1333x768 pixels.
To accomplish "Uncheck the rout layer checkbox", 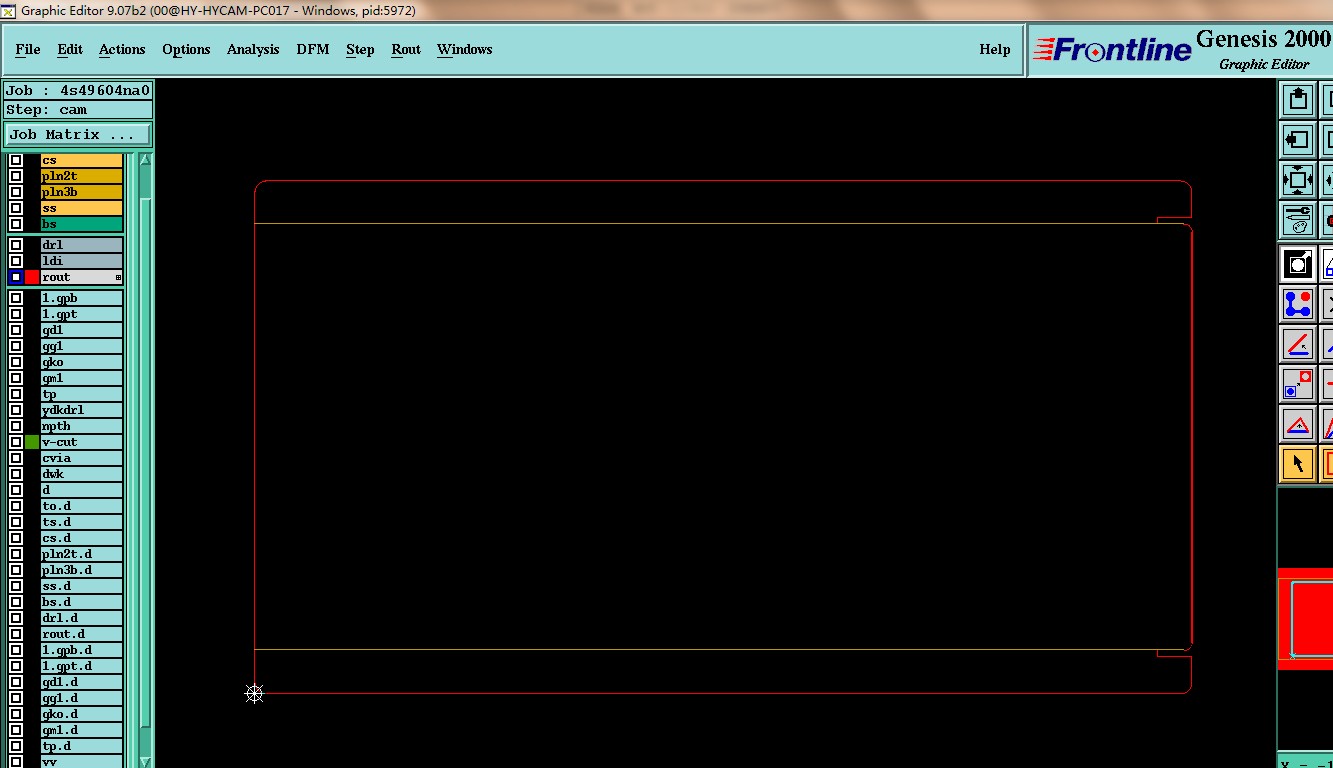I will point(16,277).
